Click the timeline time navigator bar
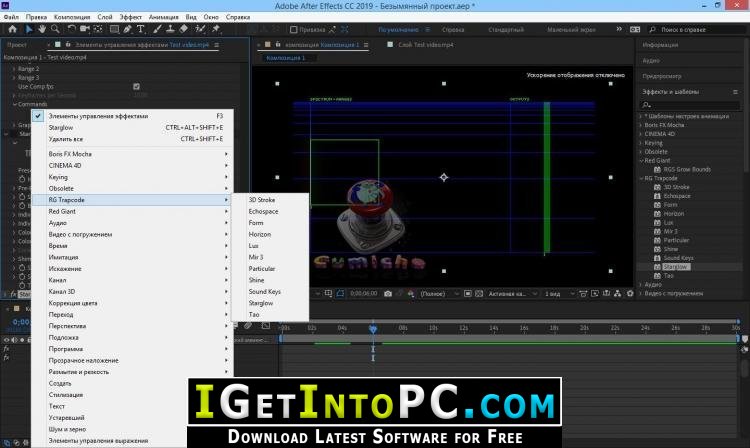Image resolution: width=750 pixels, height=448 pixels. 510,322
